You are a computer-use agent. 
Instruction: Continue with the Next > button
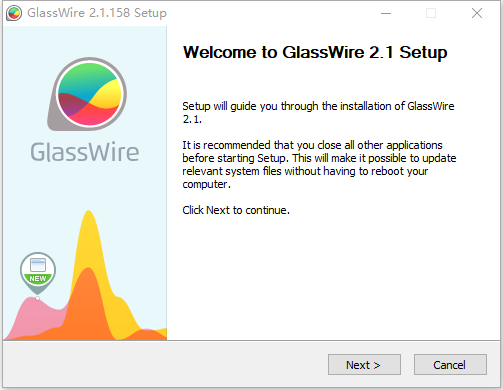(364, 365)
